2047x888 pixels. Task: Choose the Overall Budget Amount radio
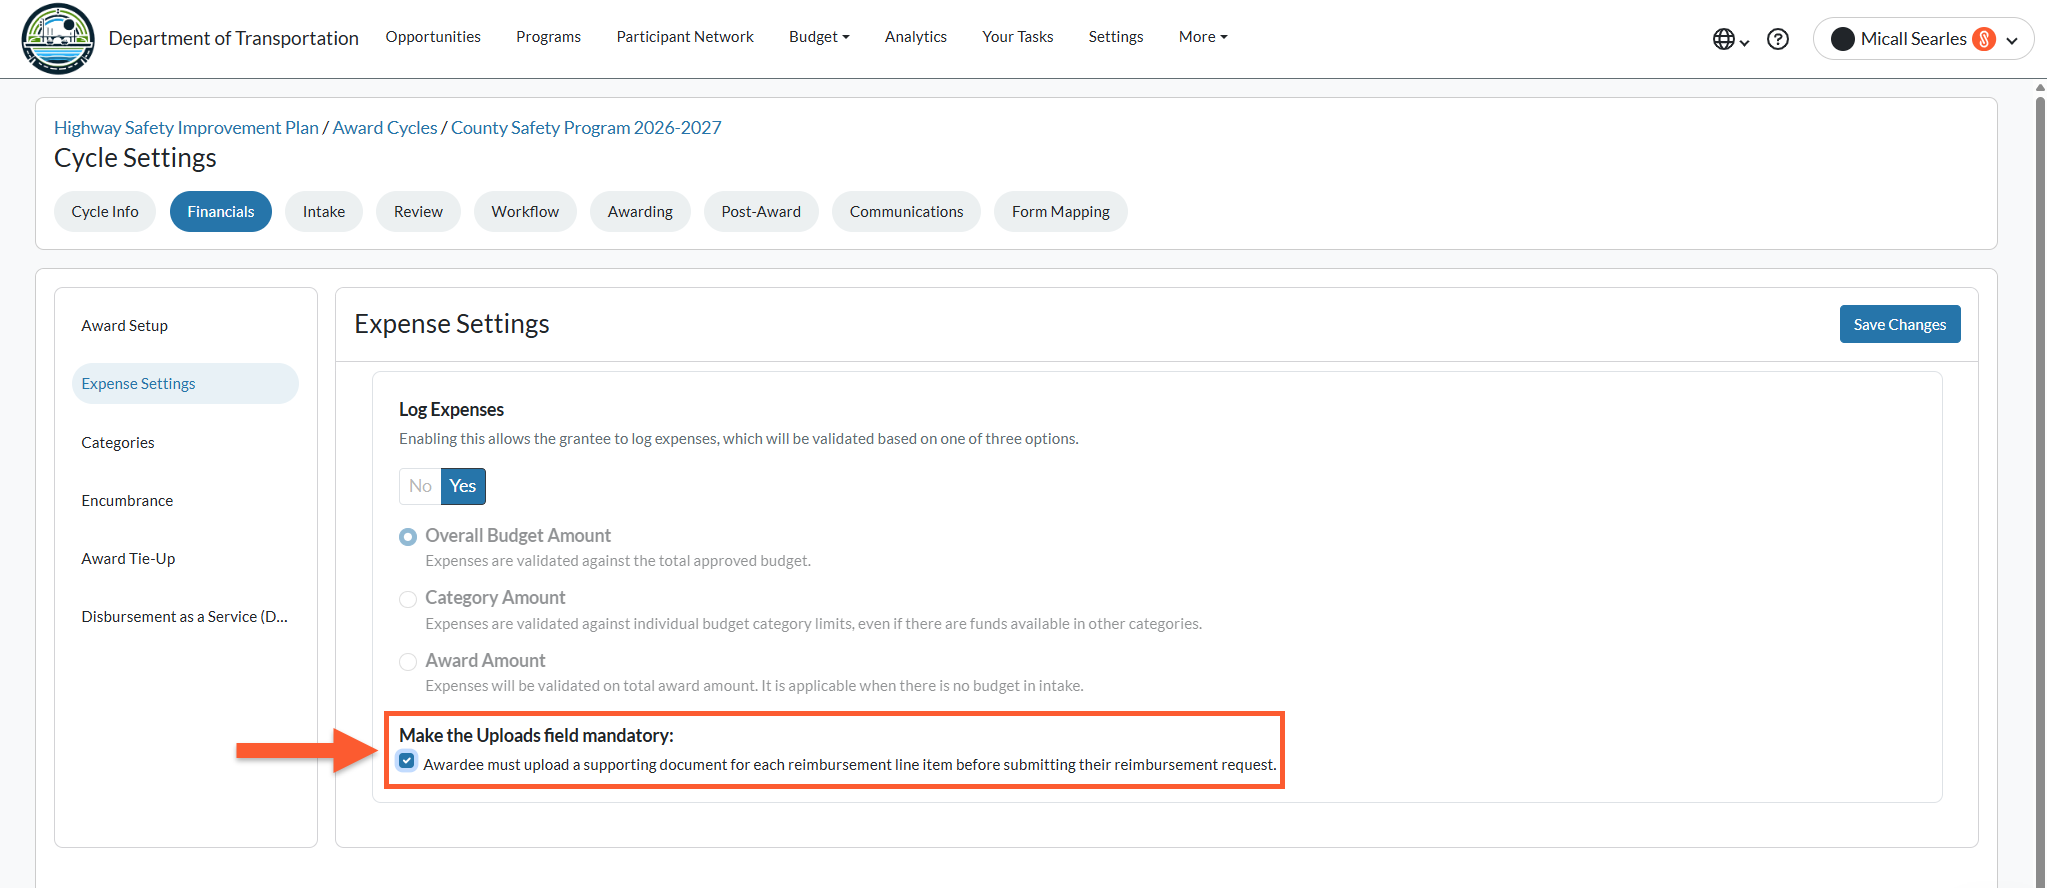tap(408, 537)
